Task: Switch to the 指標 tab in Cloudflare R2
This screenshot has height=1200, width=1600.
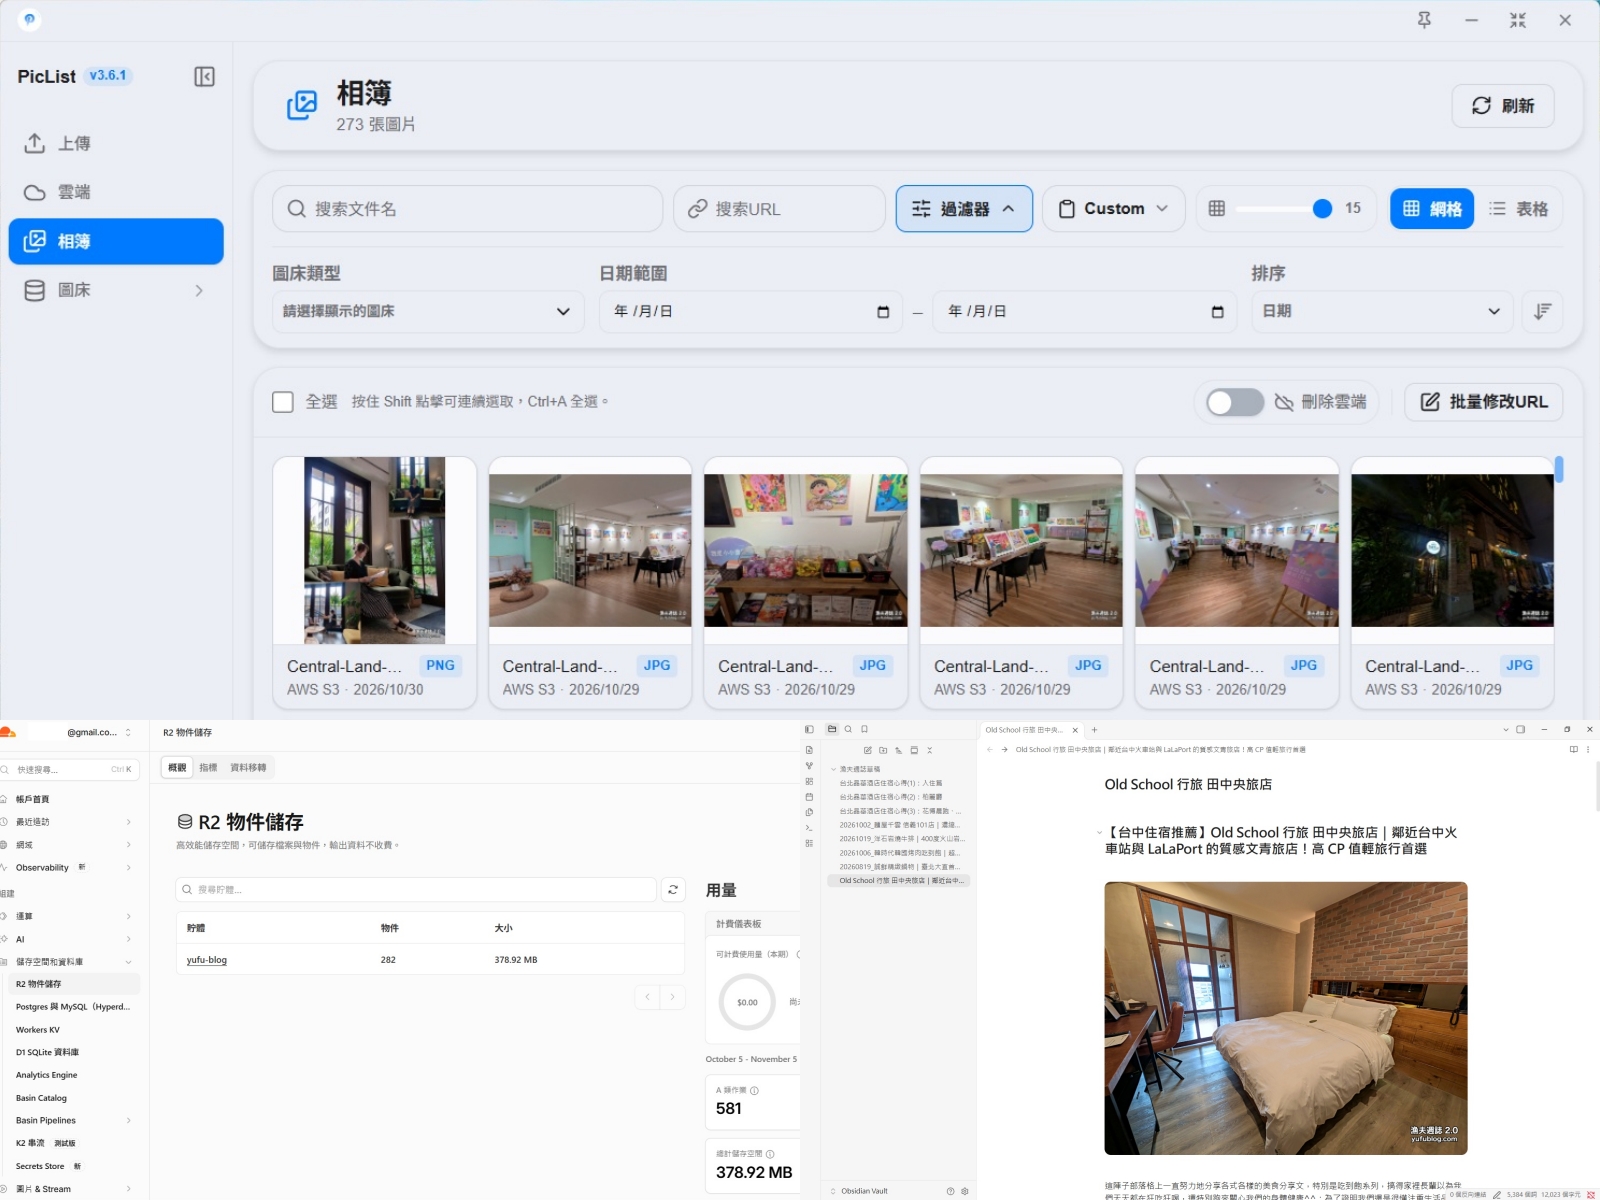Action: click(208, 767)
